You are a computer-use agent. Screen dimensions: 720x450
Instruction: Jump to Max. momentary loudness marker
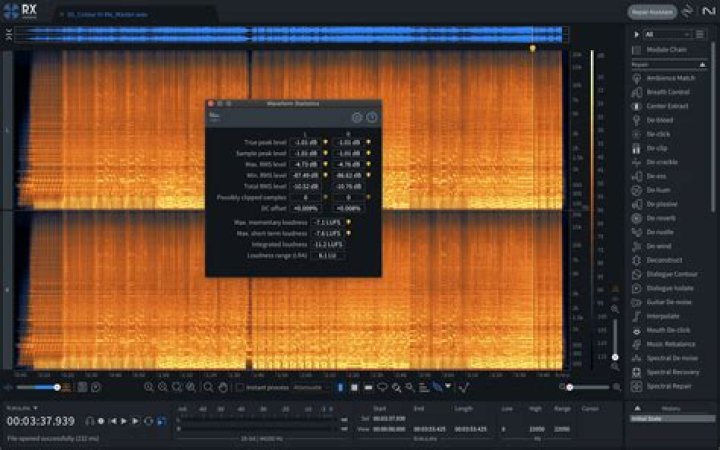(347, 221)
